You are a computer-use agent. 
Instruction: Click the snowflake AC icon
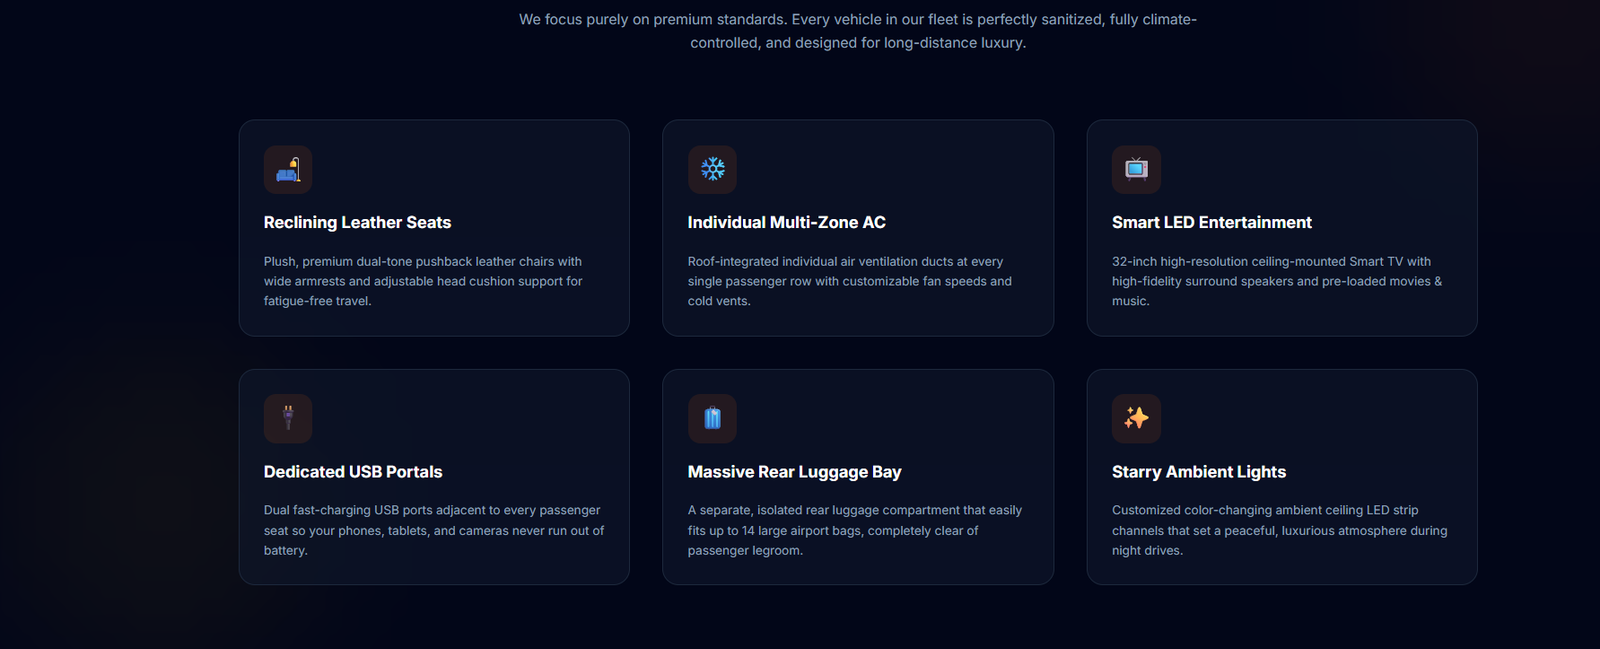712,169
